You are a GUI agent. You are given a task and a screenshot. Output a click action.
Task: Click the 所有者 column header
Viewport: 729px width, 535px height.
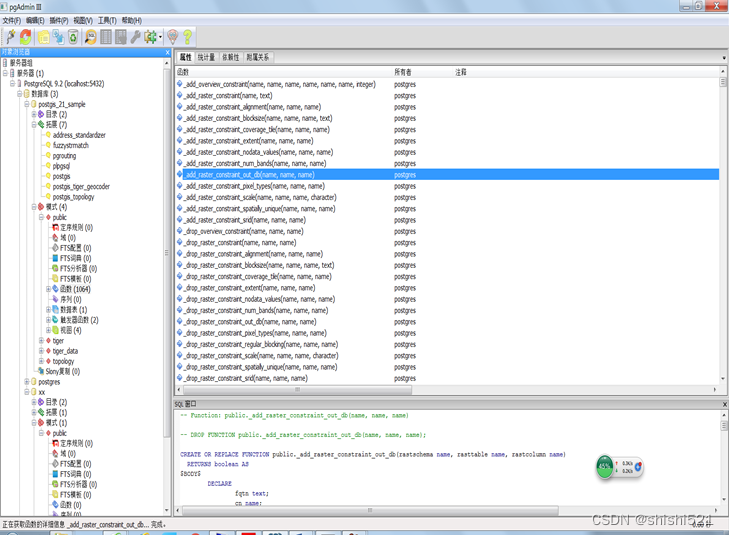click(423, 72)
